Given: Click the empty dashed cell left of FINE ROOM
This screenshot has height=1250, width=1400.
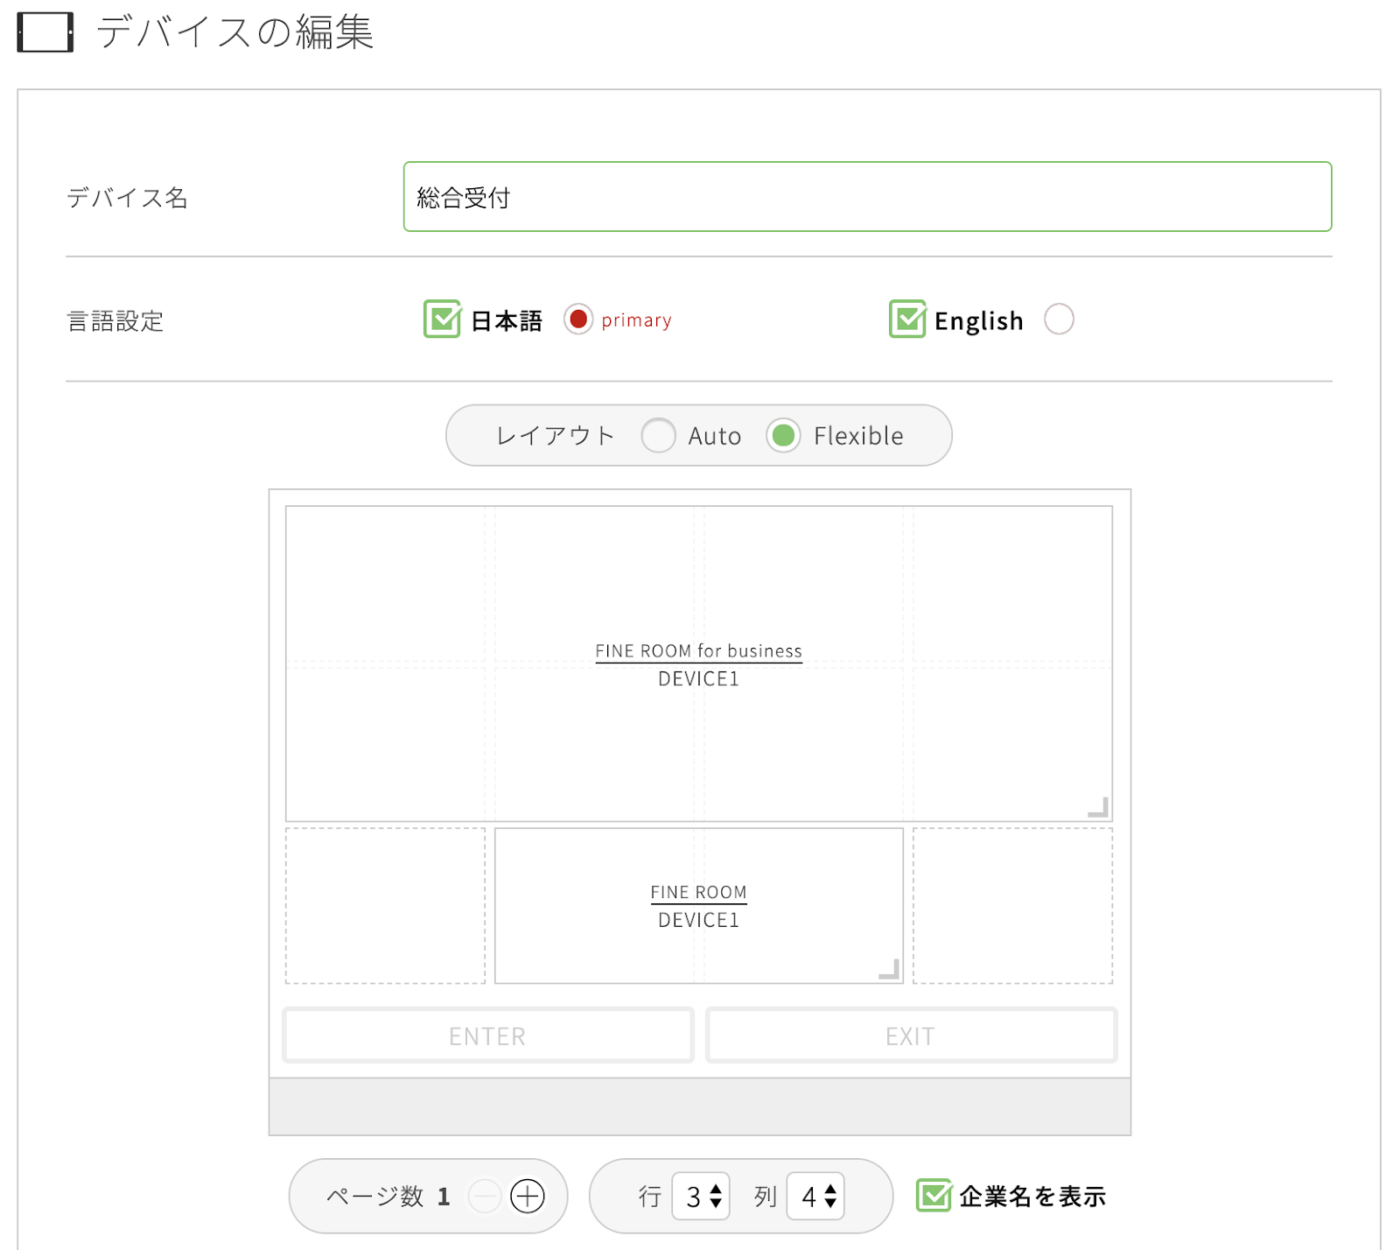Looking at the screenshot, I should pos(386,906).
